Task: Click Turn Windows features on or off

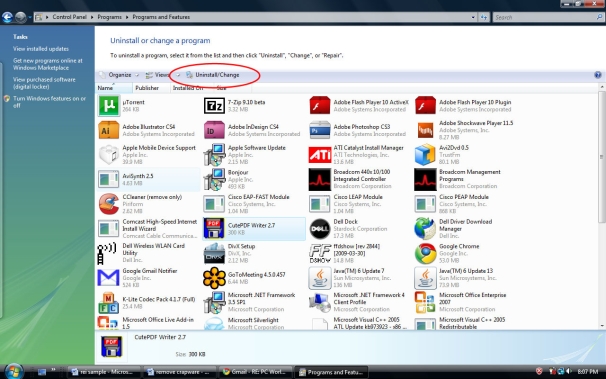Action: point(49,102)
